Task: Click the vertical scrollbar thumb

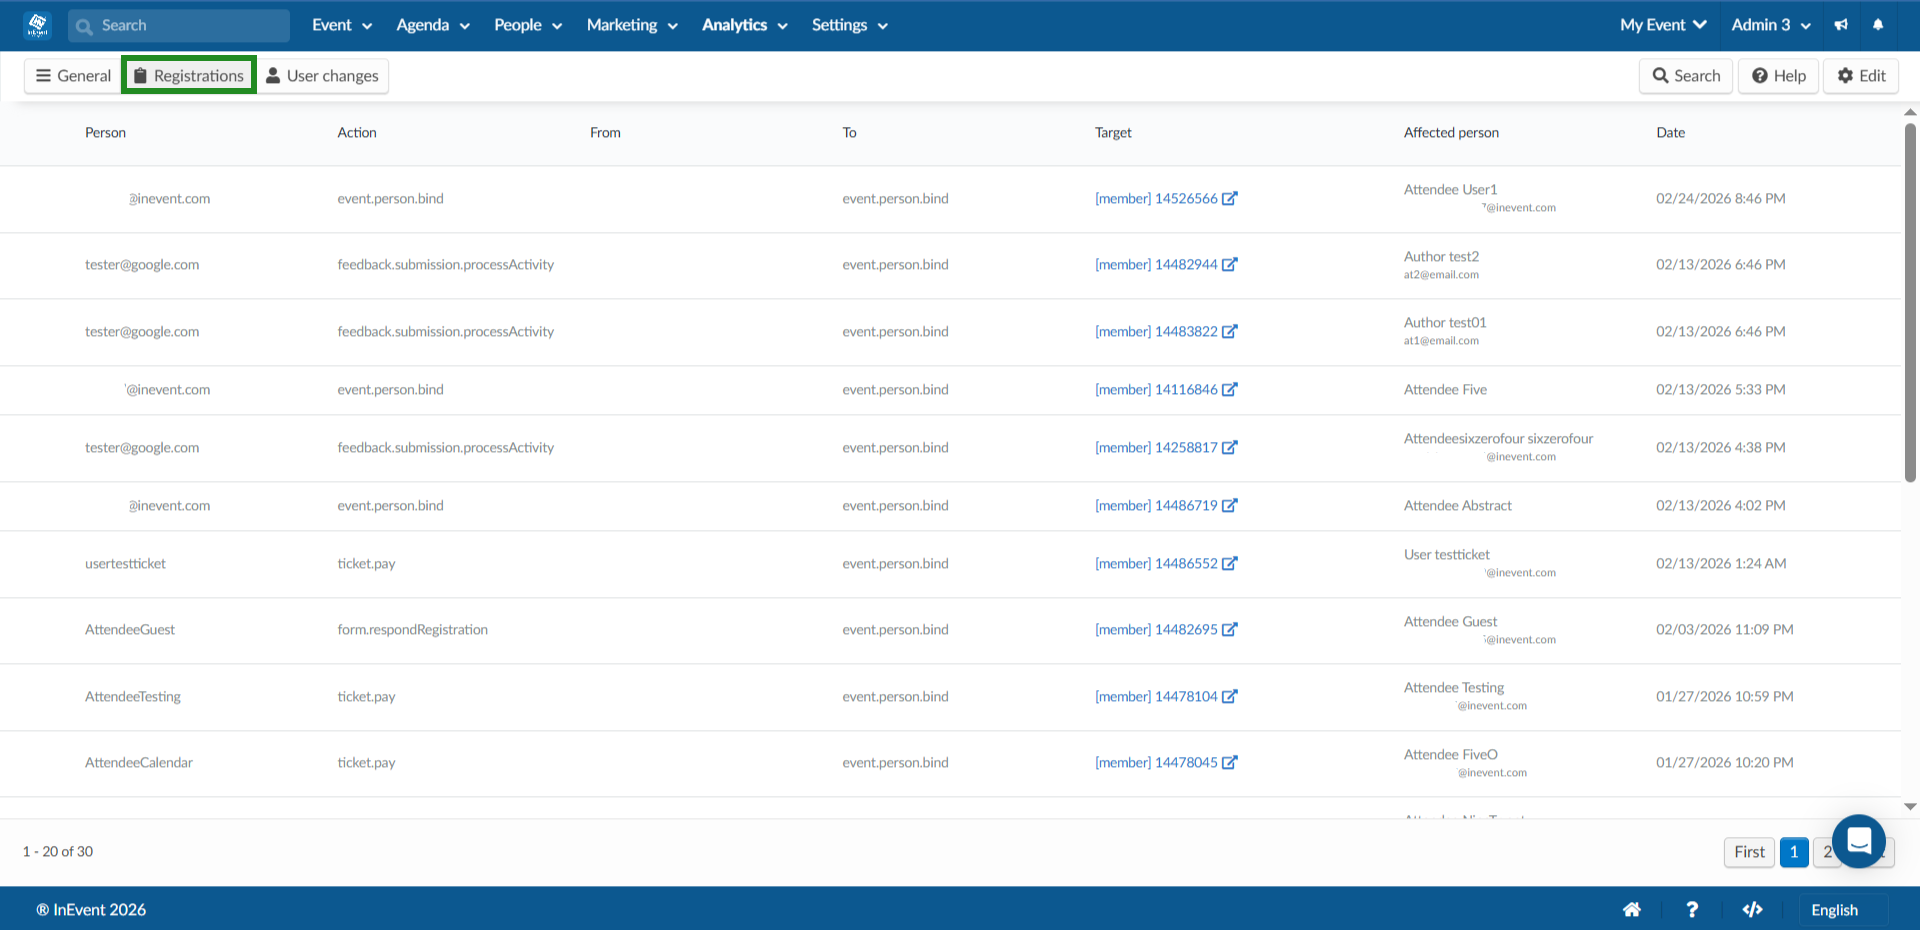Action: [x=1910, y=302]
